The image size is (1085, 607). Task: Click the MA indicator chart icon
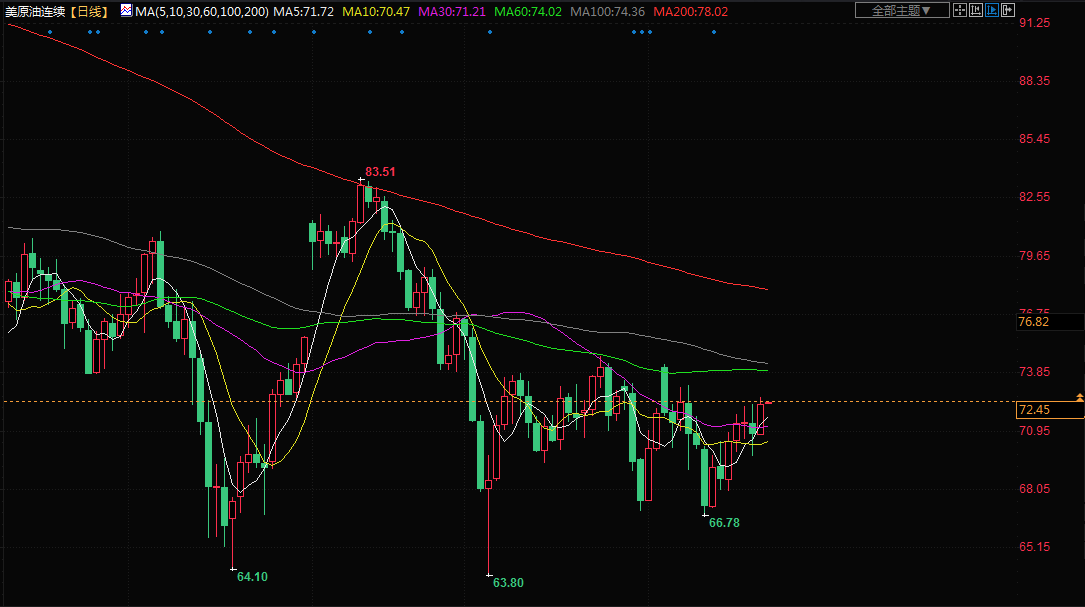(126, 11)
